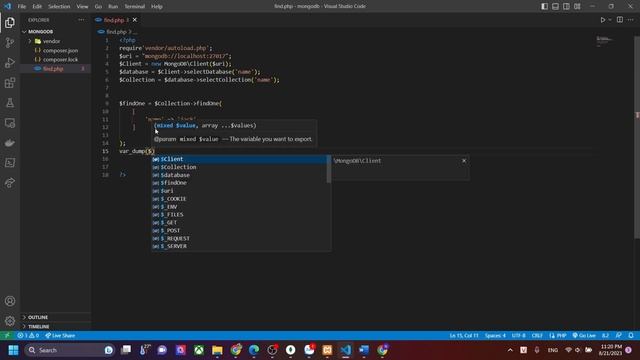Click PHP version 8.2 in status bar
The image size is (640, 360).
[605, 336]
